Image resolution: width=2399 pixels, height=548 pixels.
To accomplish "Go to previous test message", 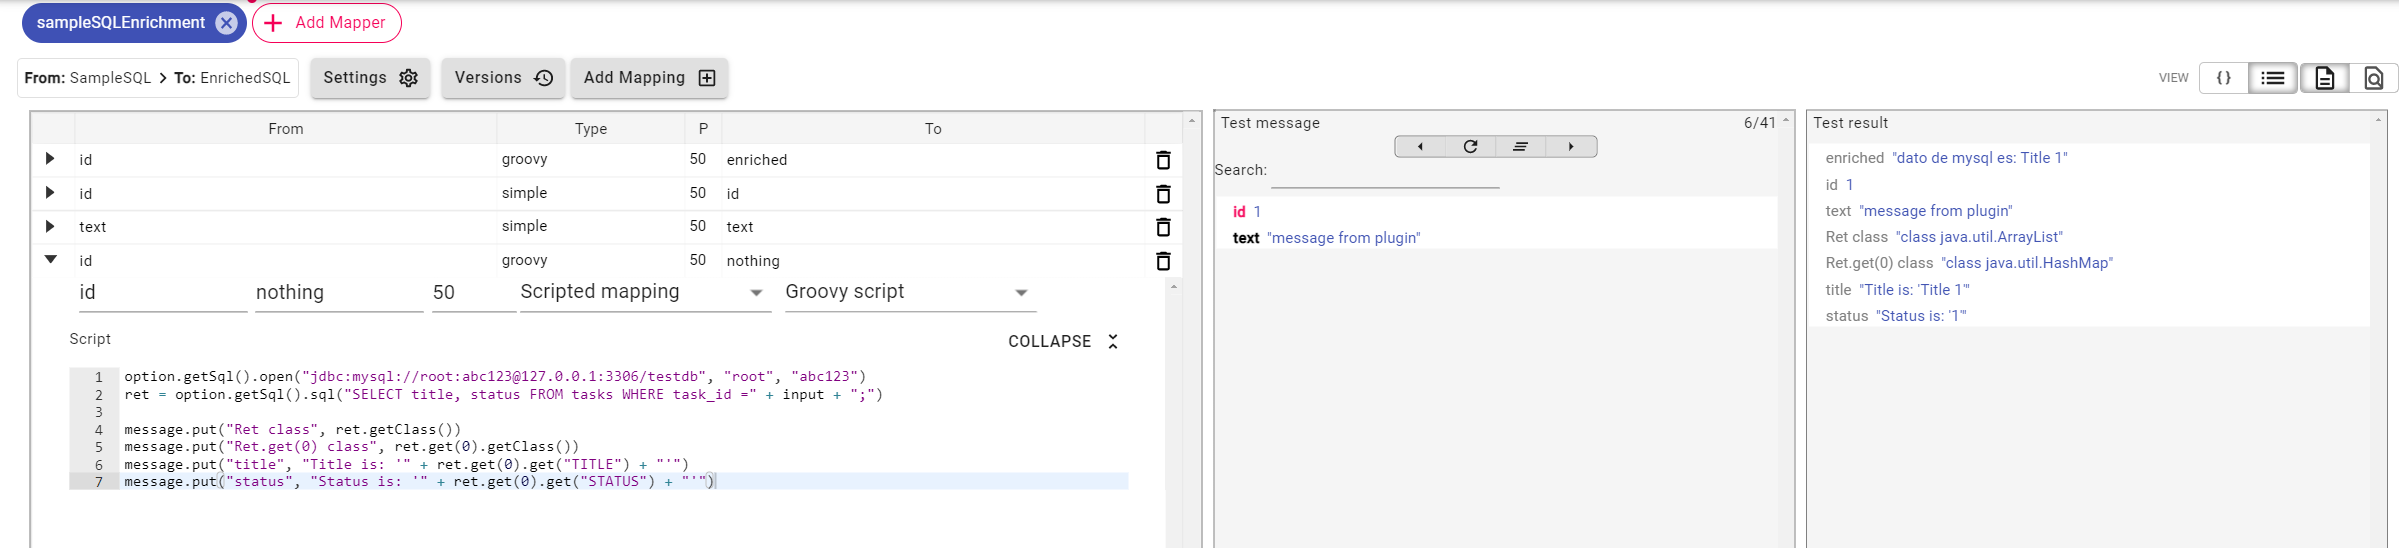I will coord(1420,147).
